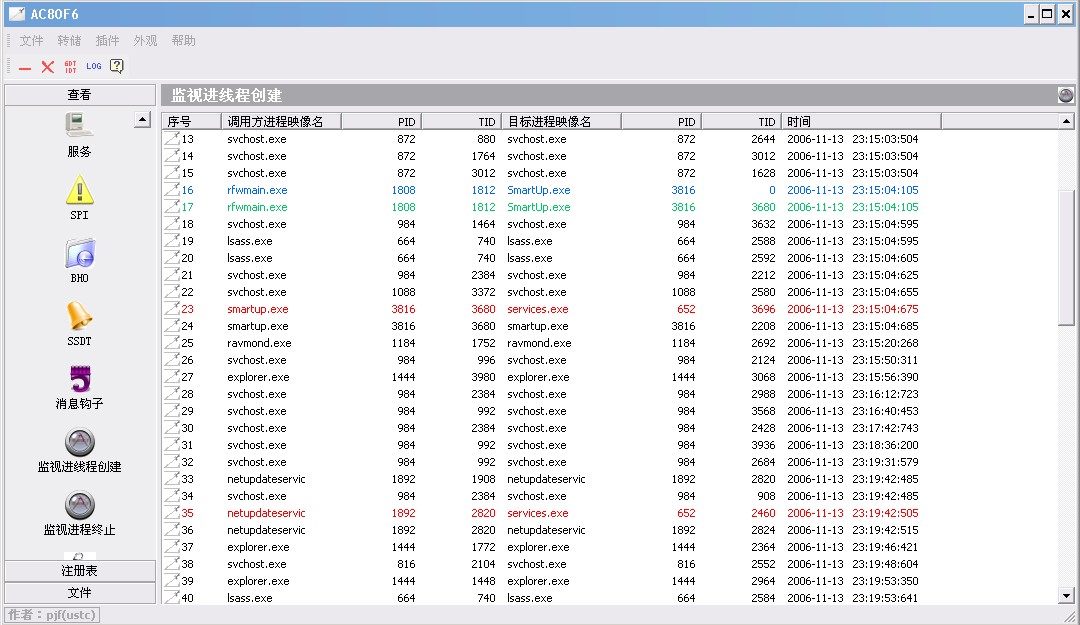1080x625 pixels.
Task: Click PID 1184 in ravmond.exe caller column
Action: [x=403, y=342]
